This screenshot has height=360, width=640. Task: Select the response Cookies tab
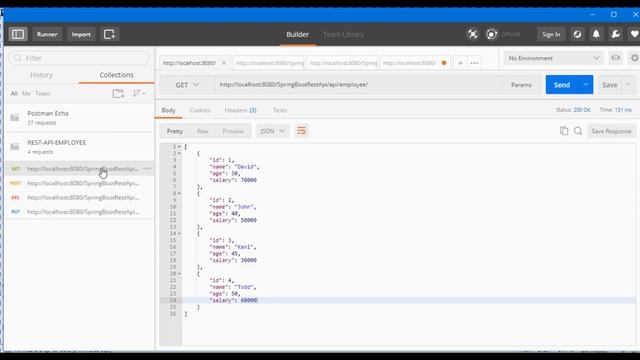200,110
